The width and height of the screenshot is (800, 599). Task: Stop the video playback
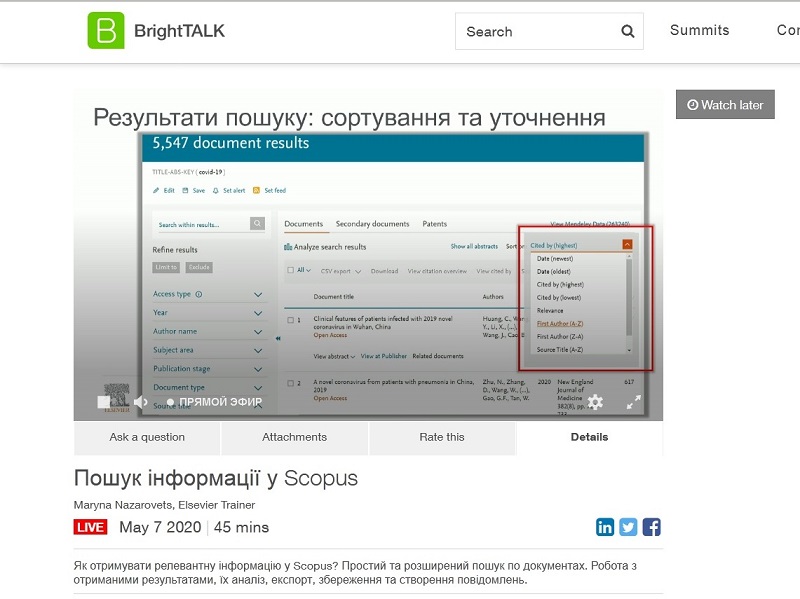pos(104,402)
